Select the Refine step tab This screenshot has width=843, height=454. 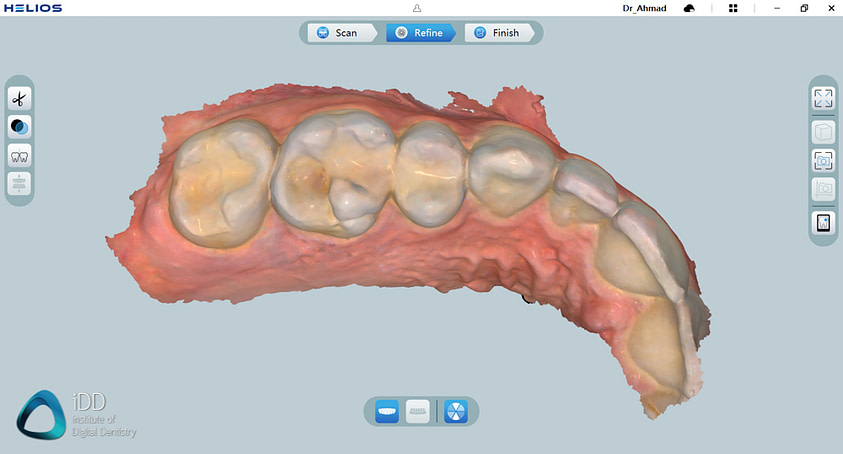(x=419, y=33)
